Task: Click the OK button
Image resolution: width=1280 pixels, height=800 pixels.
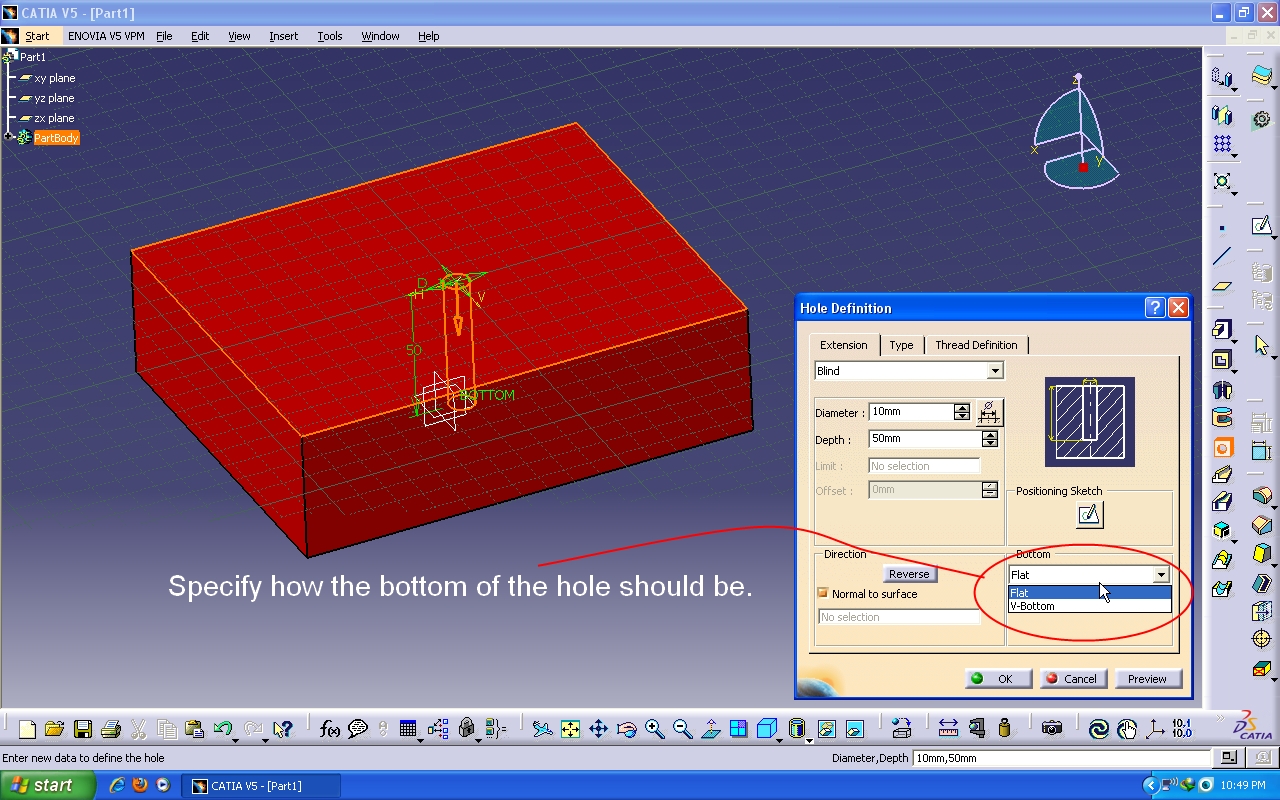Action: (x=1000, y=678)
